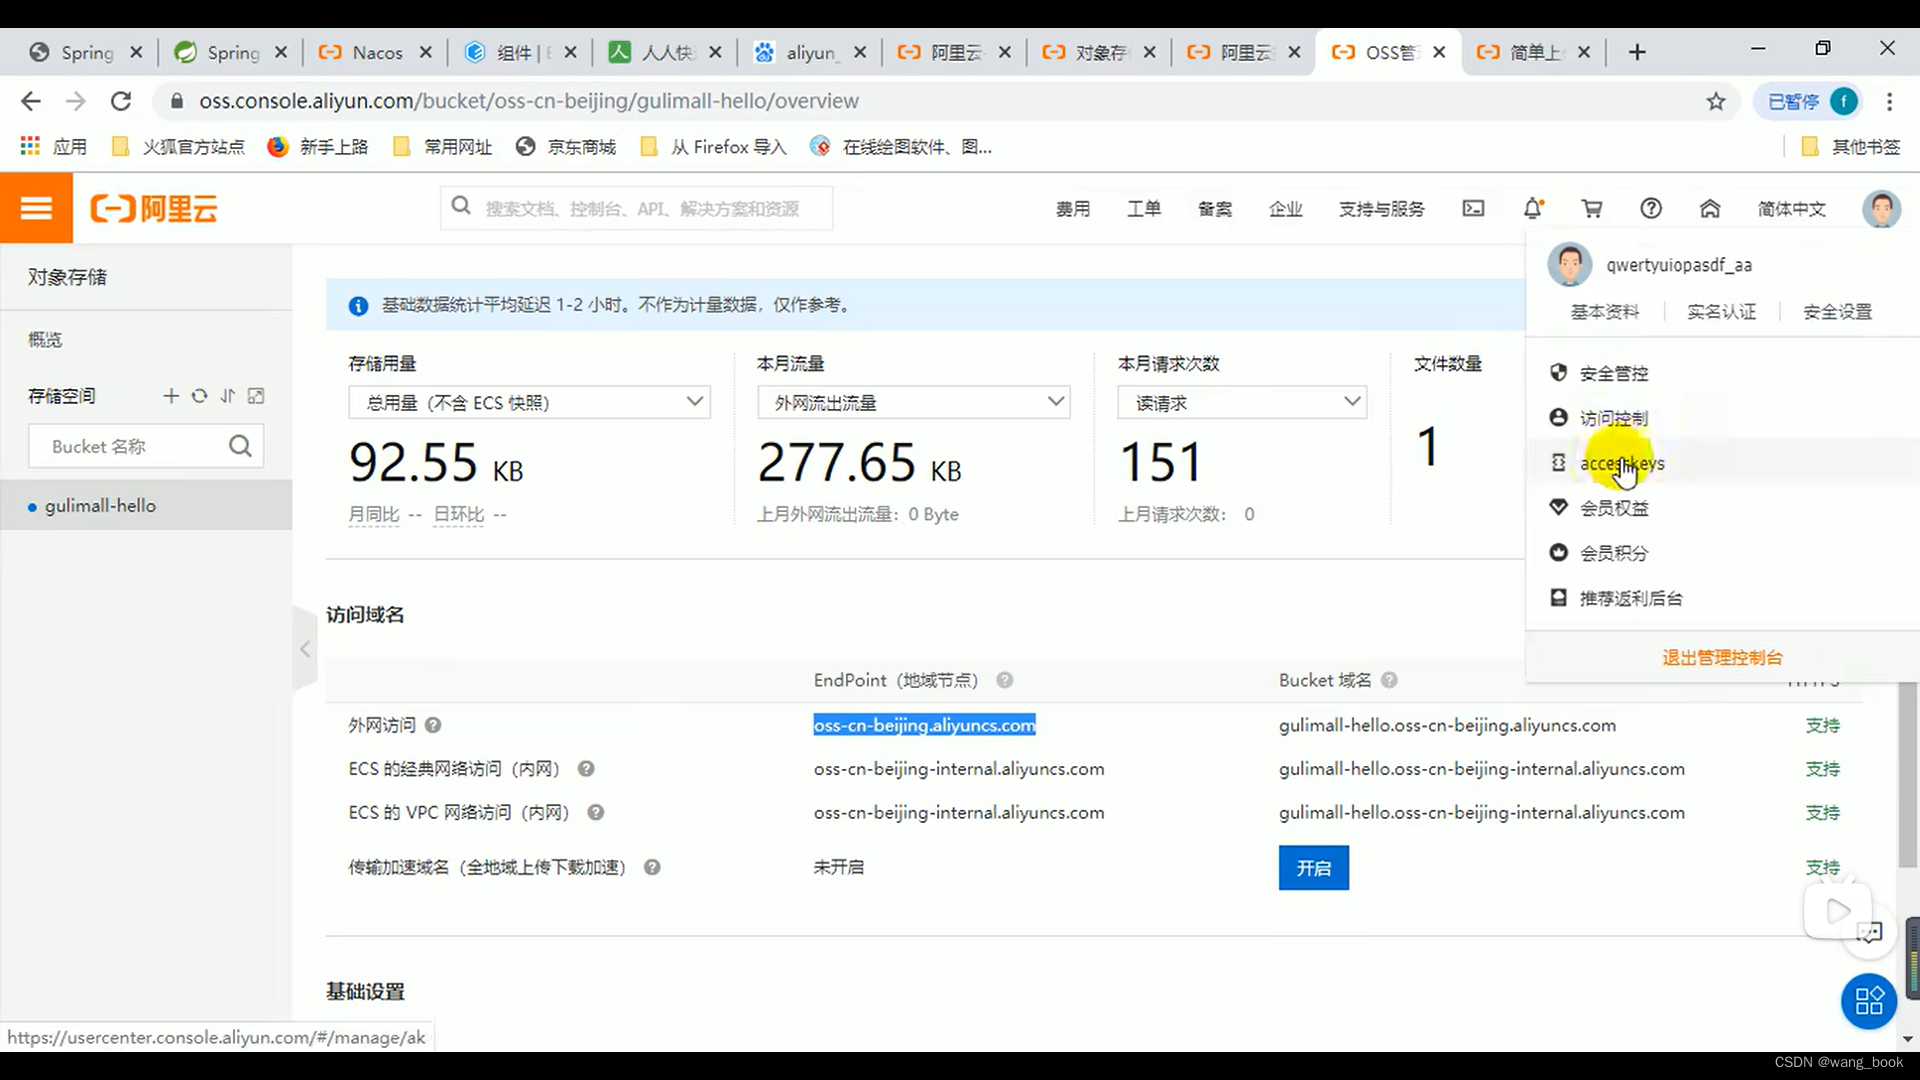Expand the 外网流出流量 dropdown

point(914,402)
